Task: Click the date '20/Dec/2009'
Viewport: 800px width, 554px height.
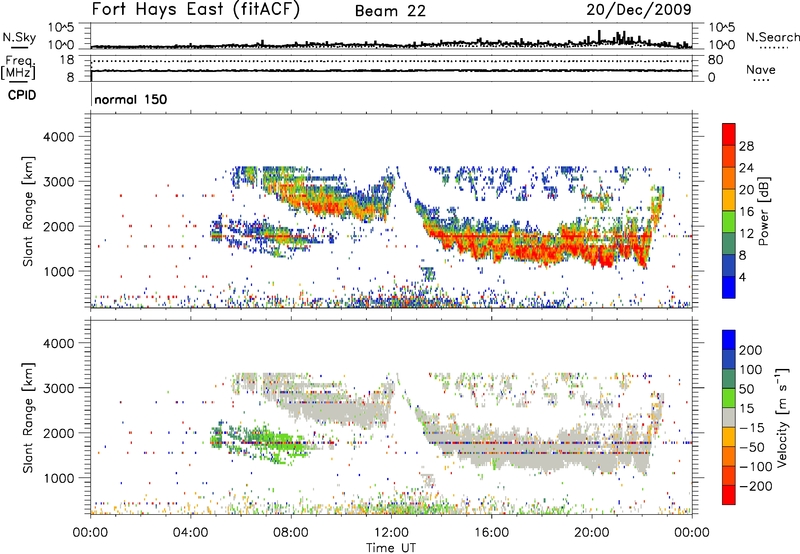Action: click(639, 9)
